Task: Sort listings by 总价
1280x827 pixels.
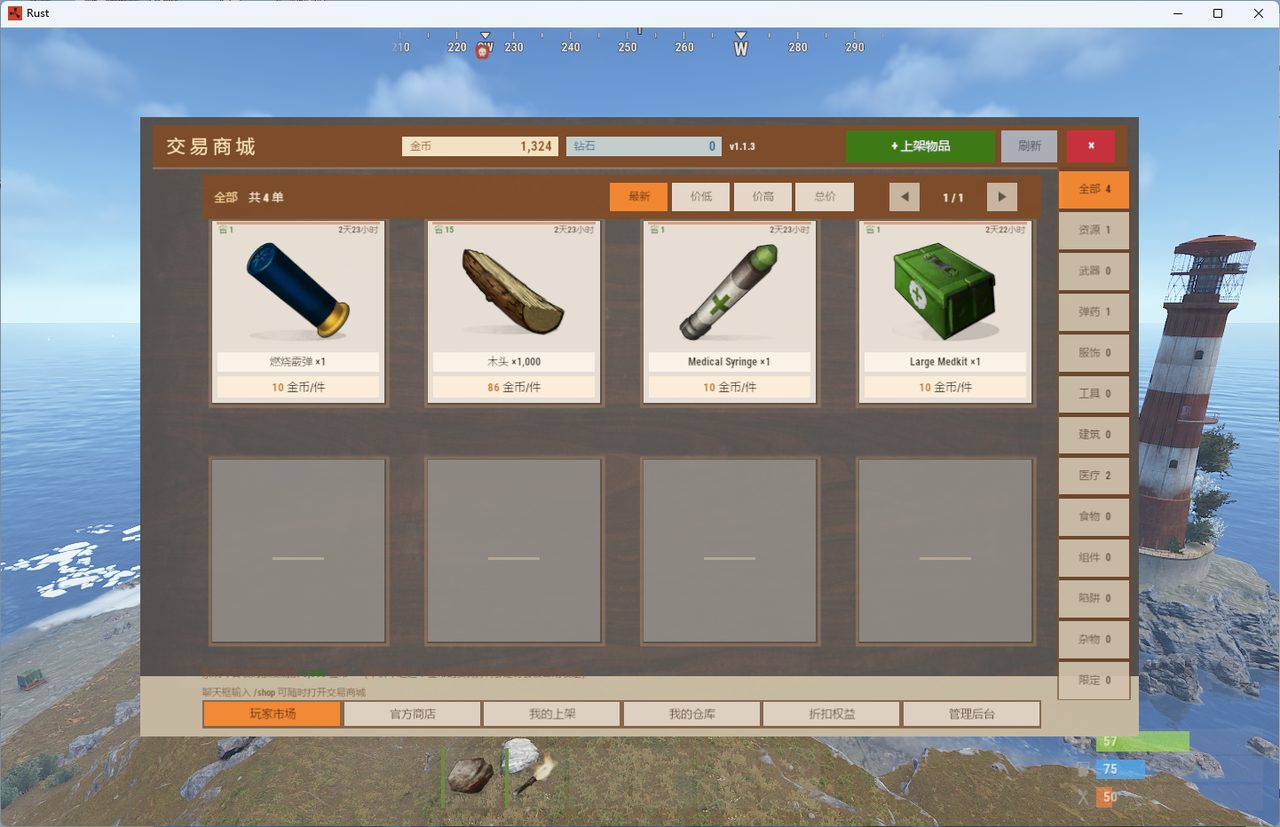Action: [825, 197]
